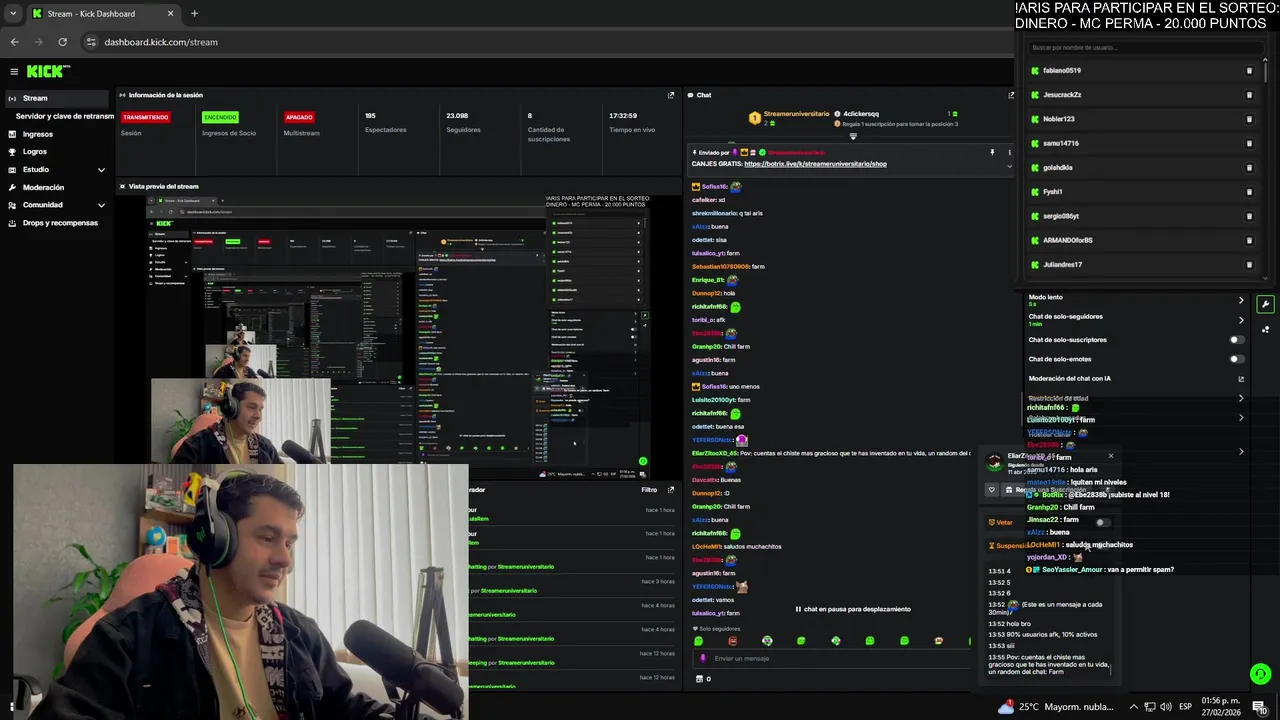This screenshot has height=720, width=1280.
Task: Open the chat users icon below wrench
Action: (1265, 329)
